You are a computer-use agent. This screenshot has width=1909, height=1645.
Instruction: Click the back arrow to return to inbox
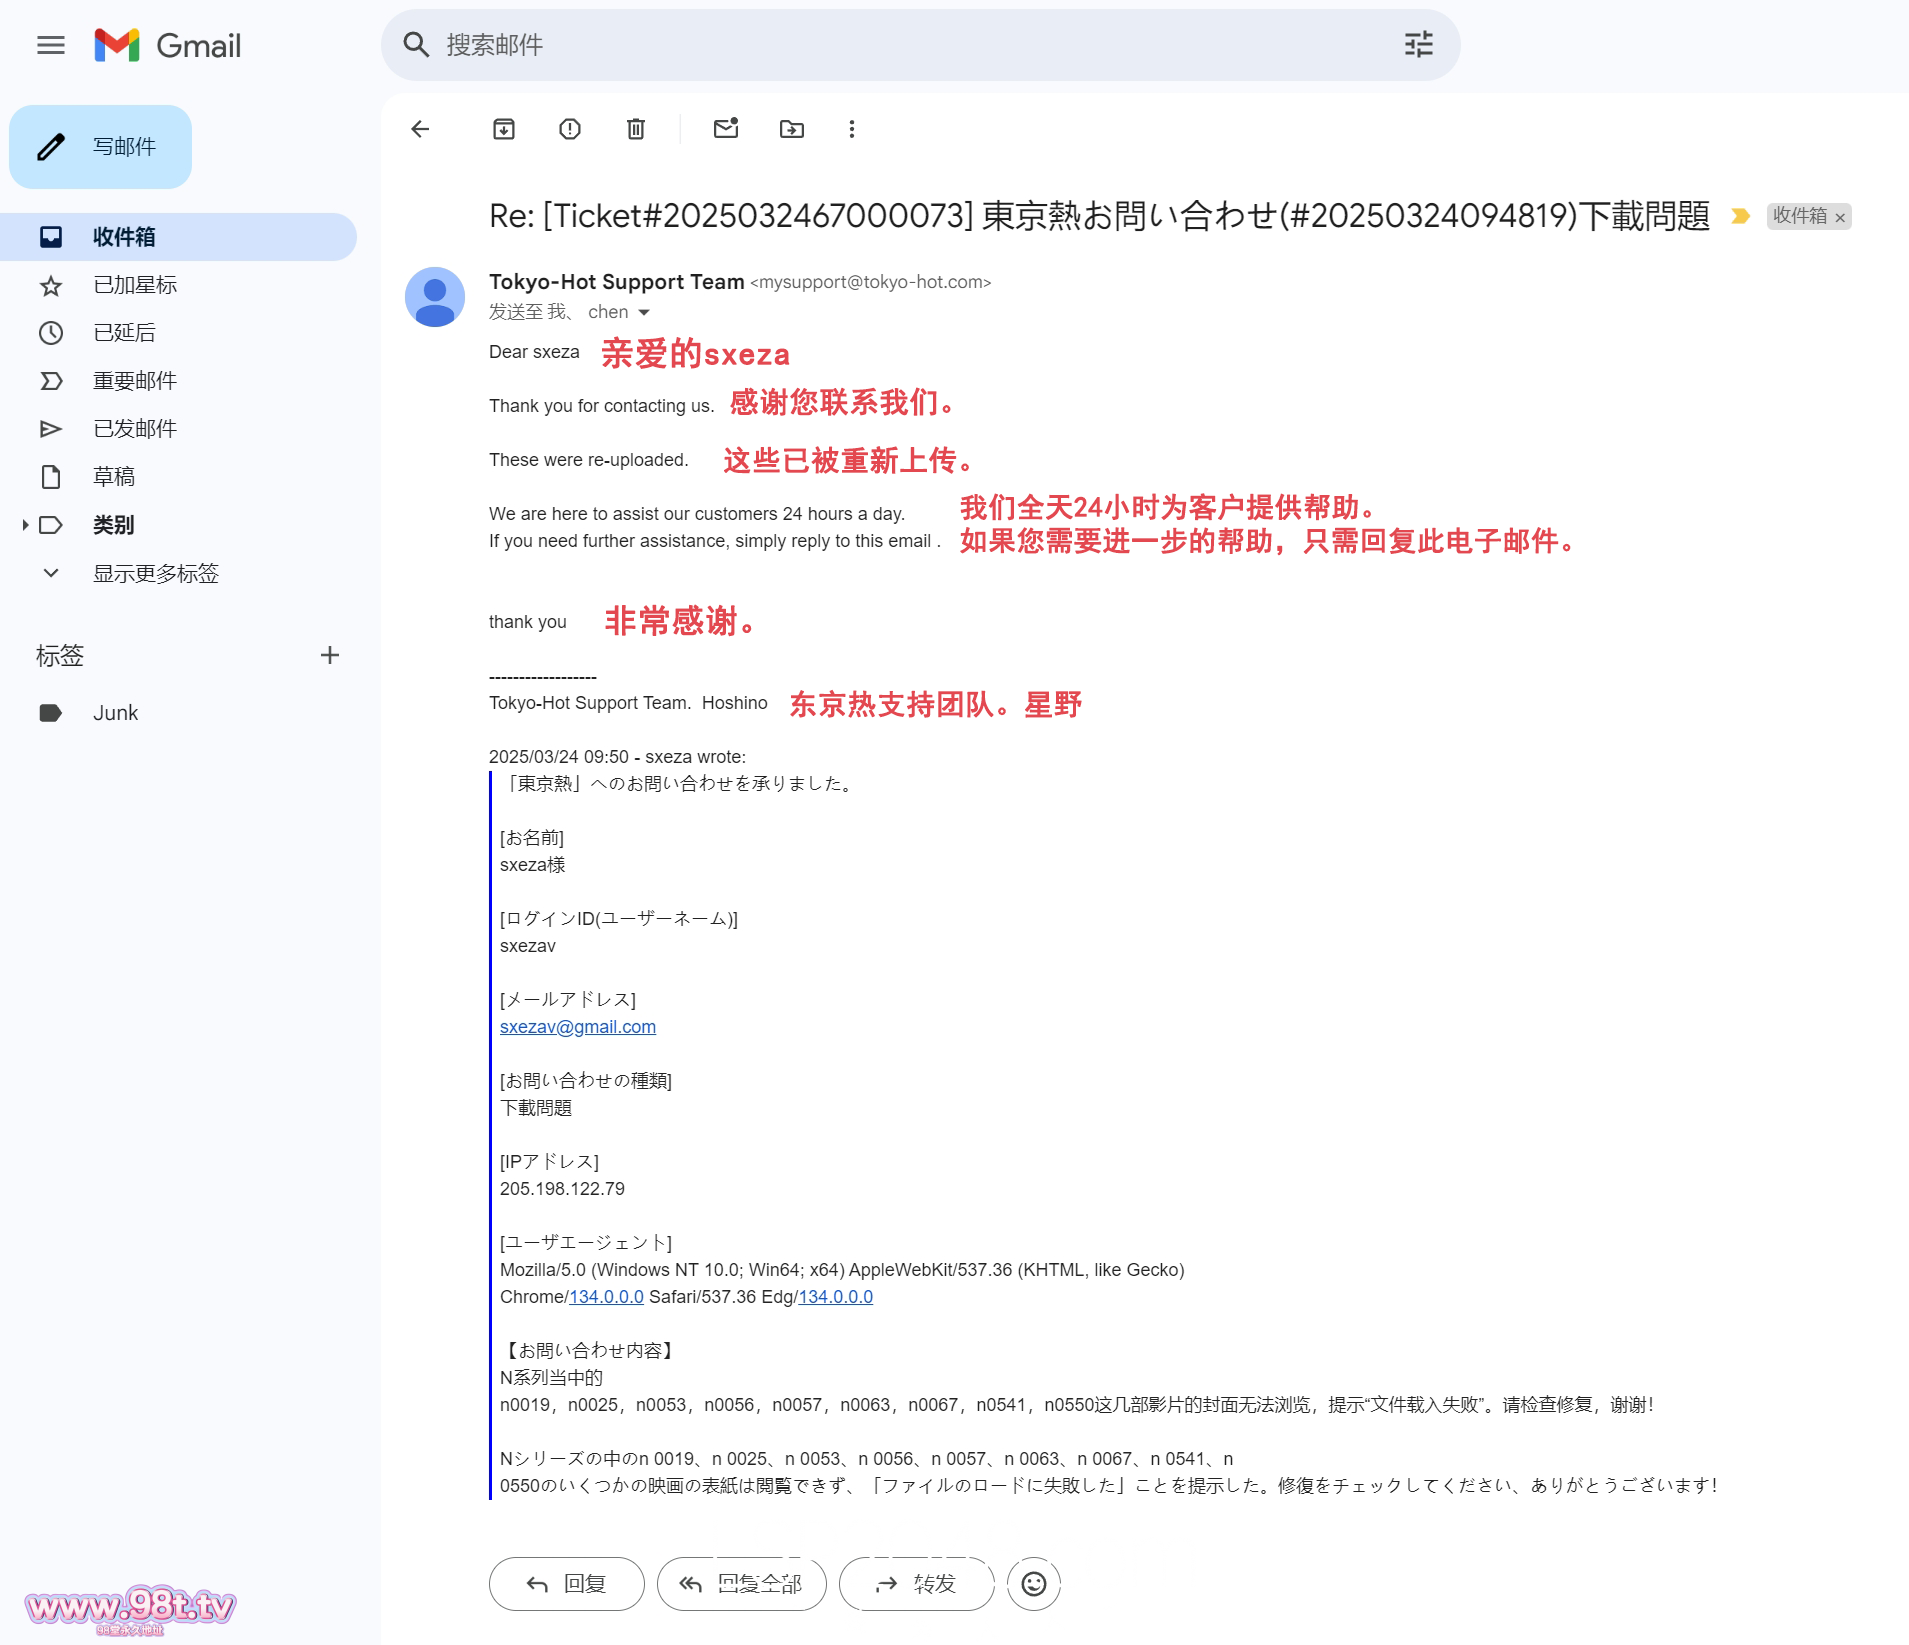point(420,129)
